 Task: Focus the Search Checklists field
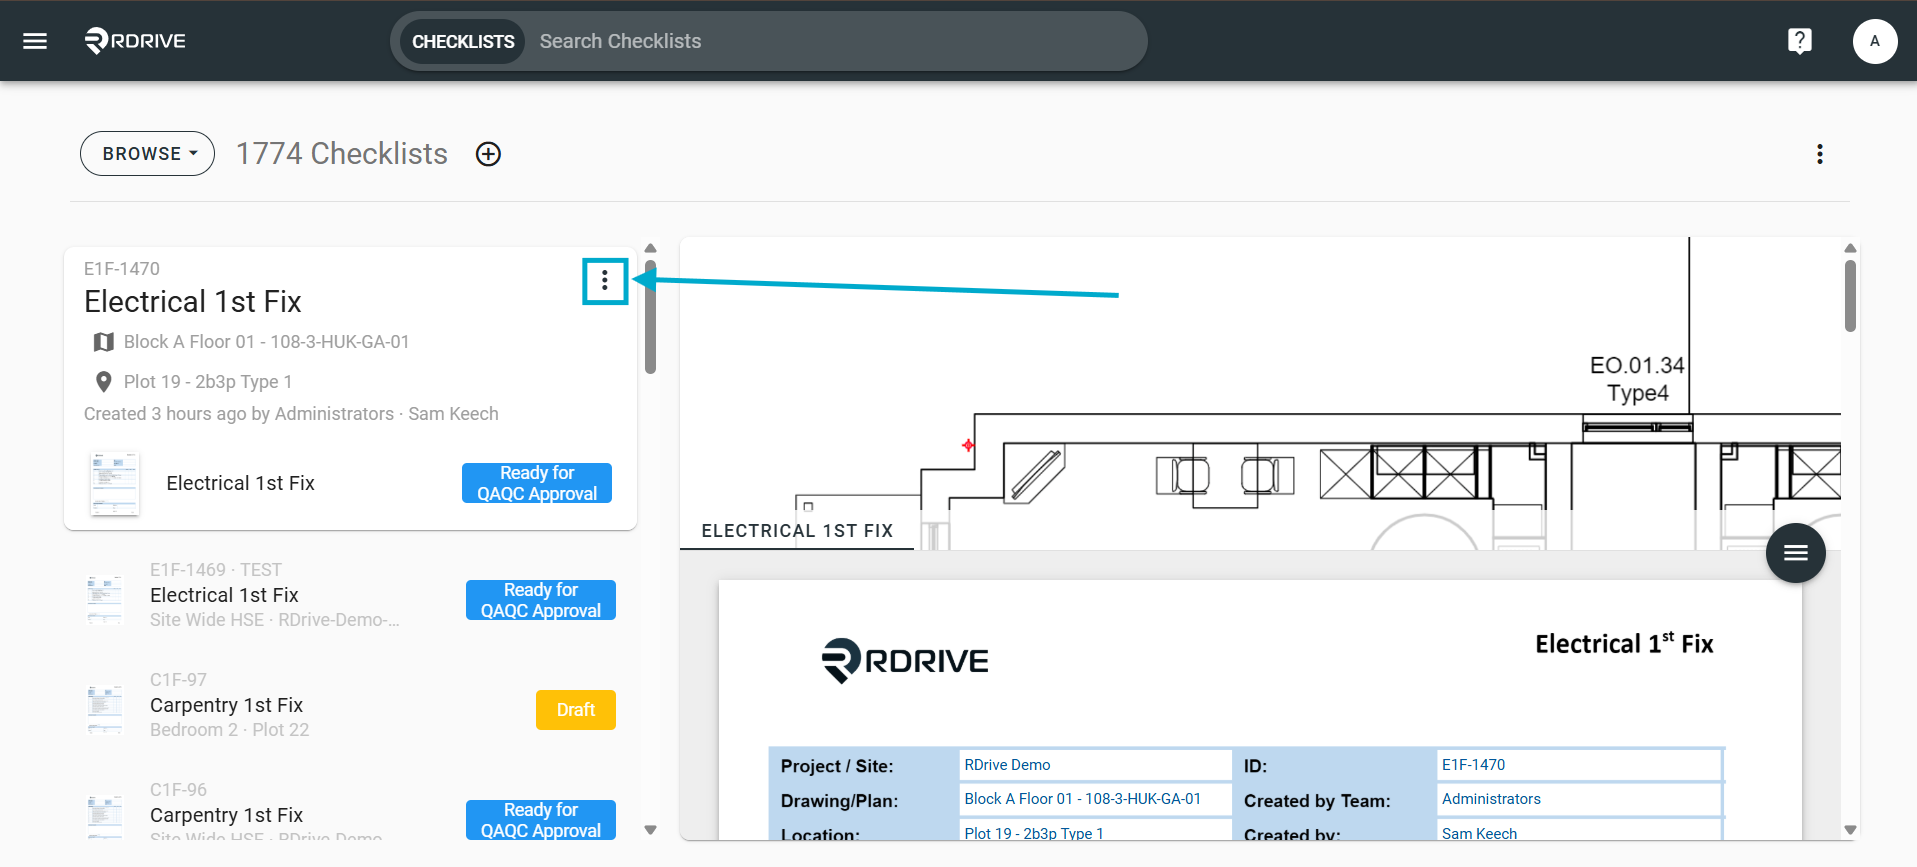[835, 41]
